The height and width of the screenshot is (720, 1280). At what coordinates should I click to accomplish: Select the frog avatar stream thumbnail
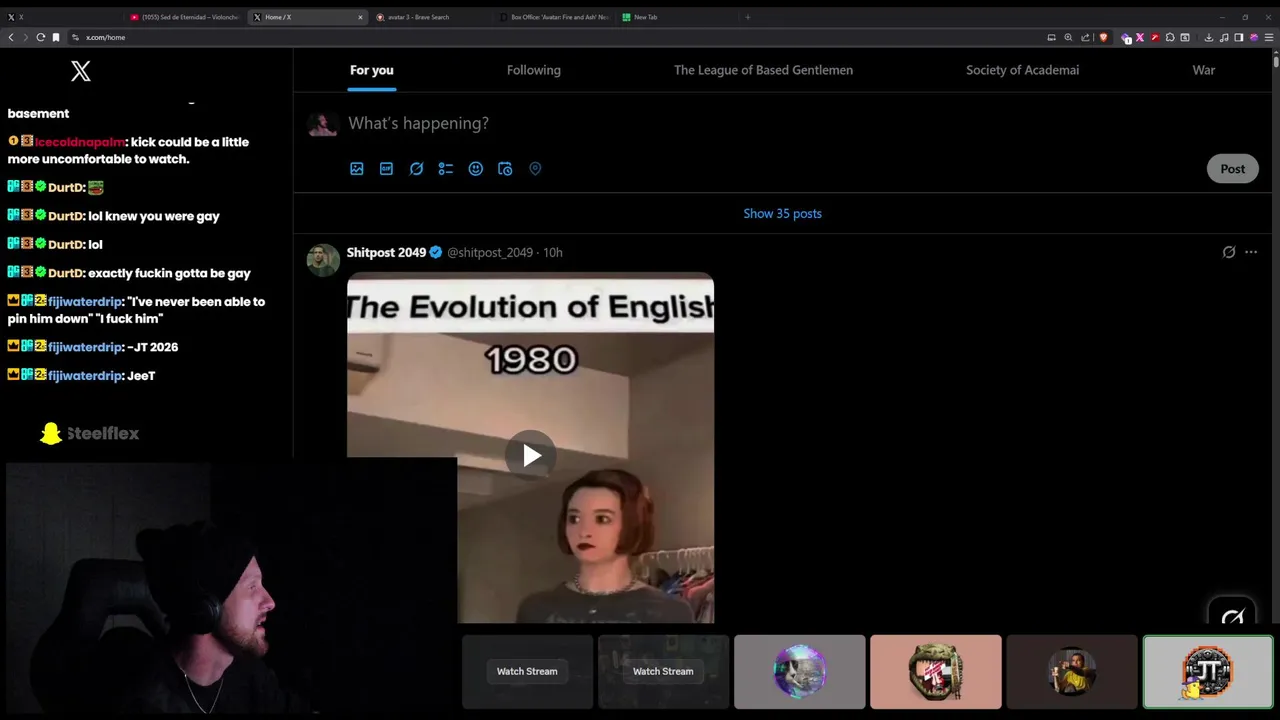click(935, 671)
